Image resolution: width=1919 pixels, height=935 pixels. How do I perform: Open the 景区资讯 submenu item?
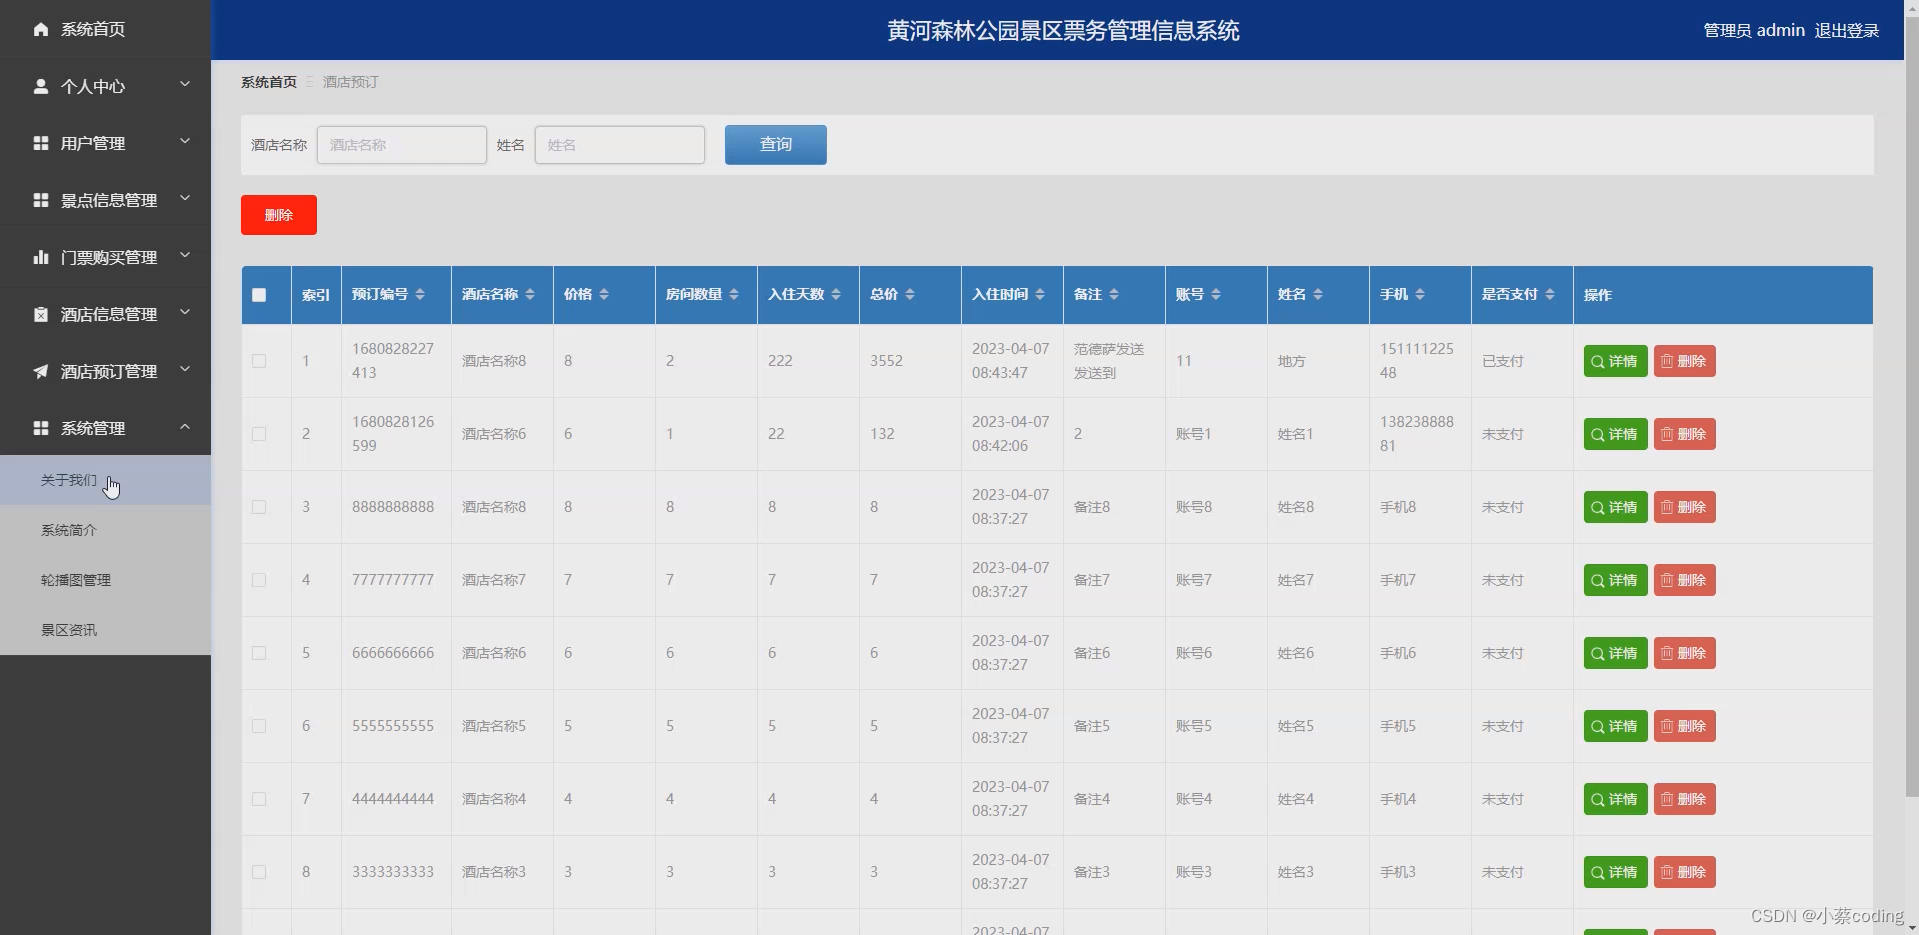[x=105, y=630]
